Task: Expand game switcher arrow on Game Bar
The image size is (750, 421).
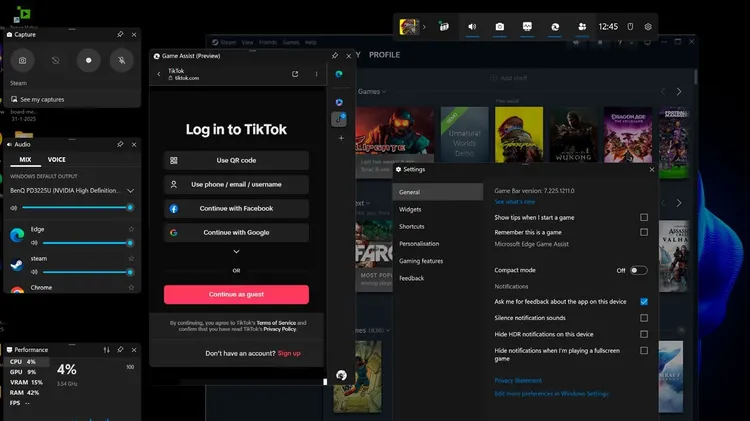Action: (x=424, y=27)
